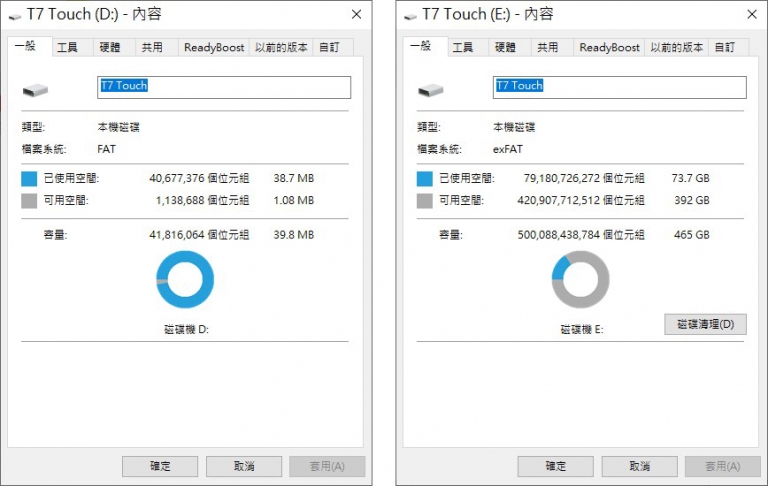
Task: Open the 工具 tab in D: properties
Action: point(67,48)
